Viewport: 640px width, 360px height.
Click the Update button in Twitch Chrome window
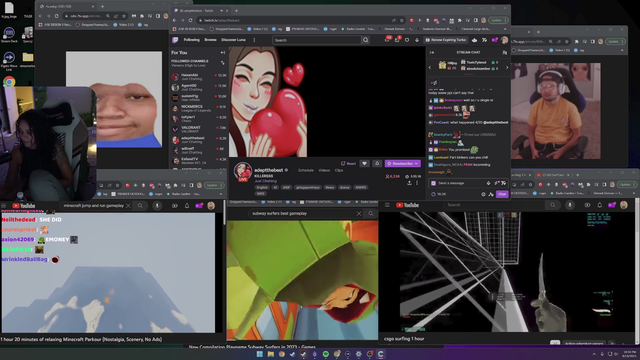[x=498, y=20]
